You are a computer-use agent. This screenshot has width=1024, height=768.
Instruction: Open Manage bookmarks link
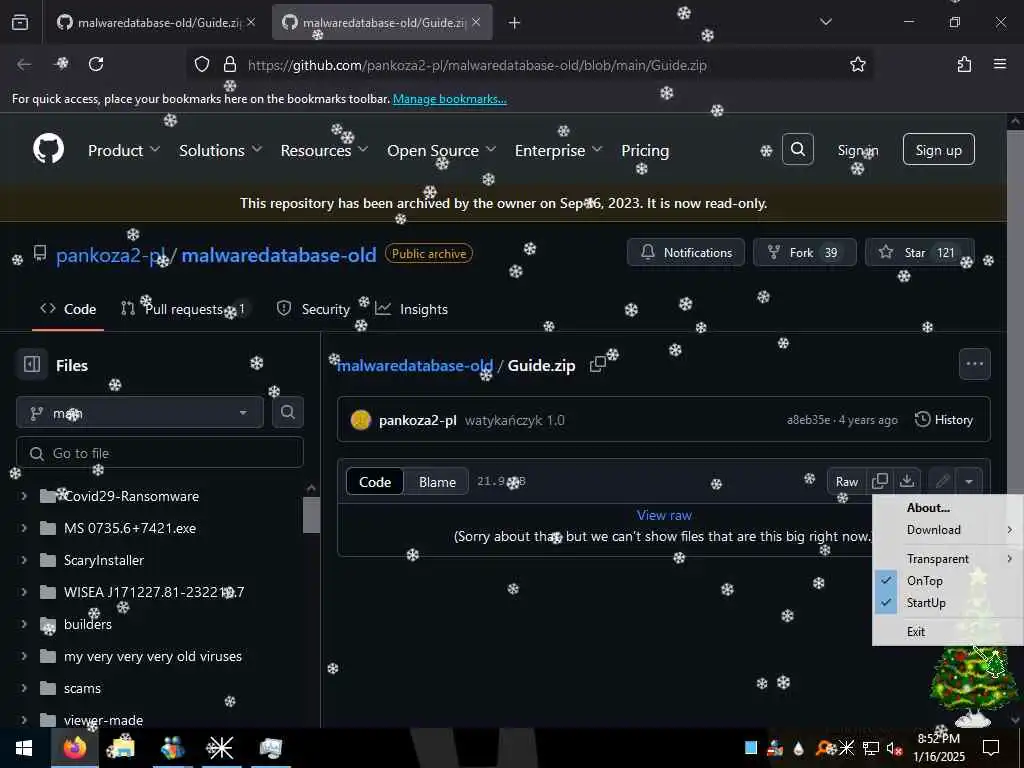click(x=449, y=99)
